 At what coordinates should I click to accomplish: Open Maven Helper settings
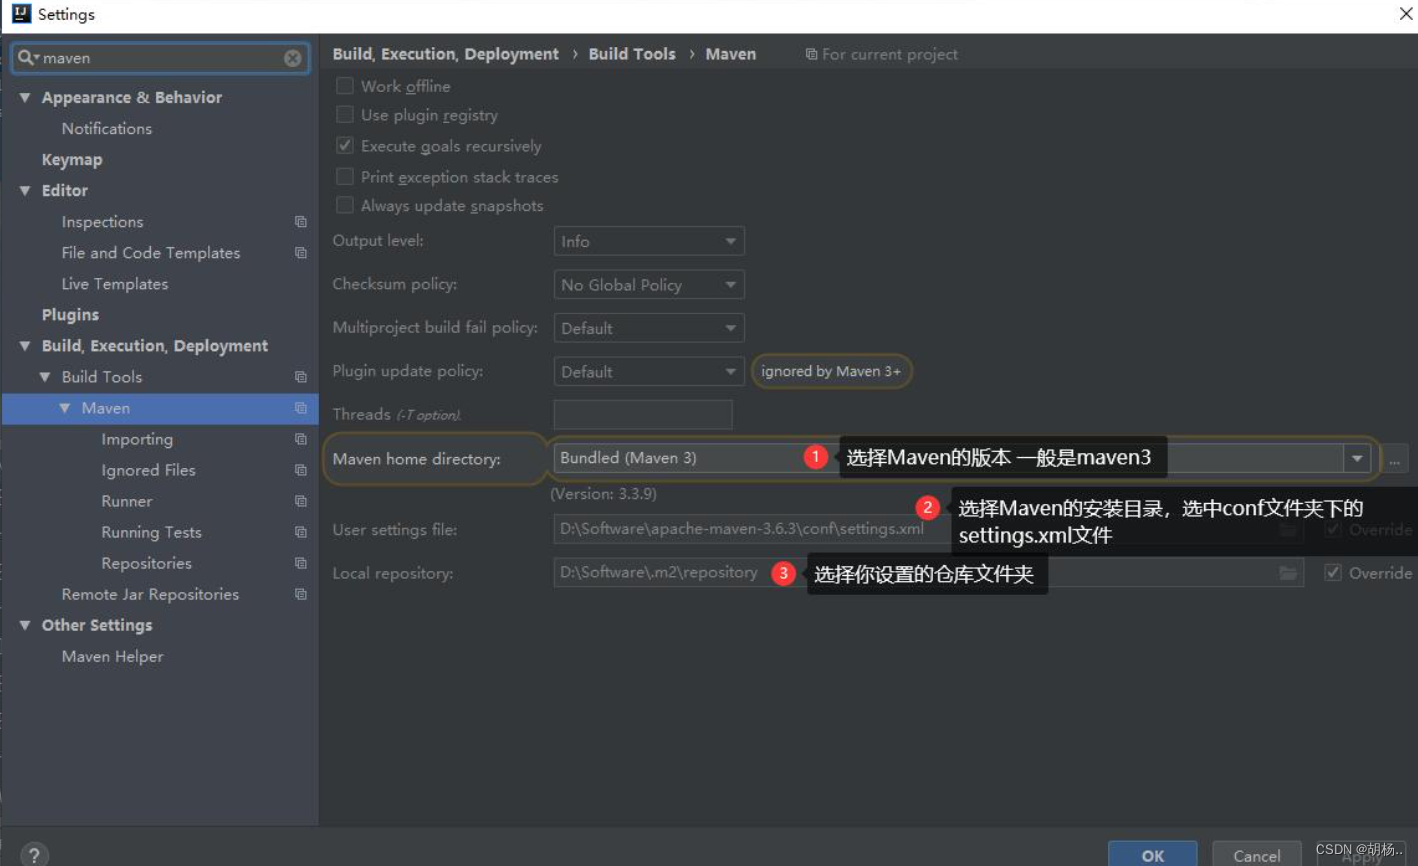click(x=112, y=656)
